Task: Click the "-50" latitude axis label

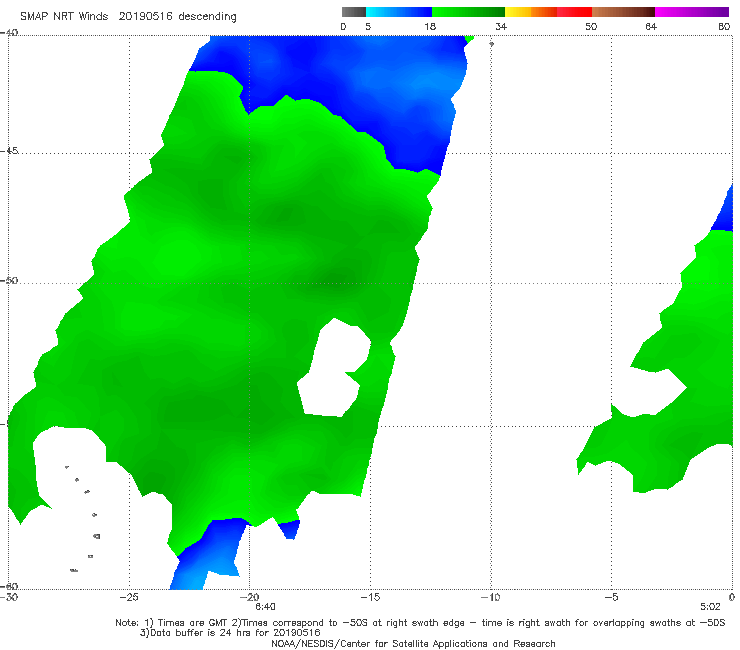Action: (x=9, y=280)
